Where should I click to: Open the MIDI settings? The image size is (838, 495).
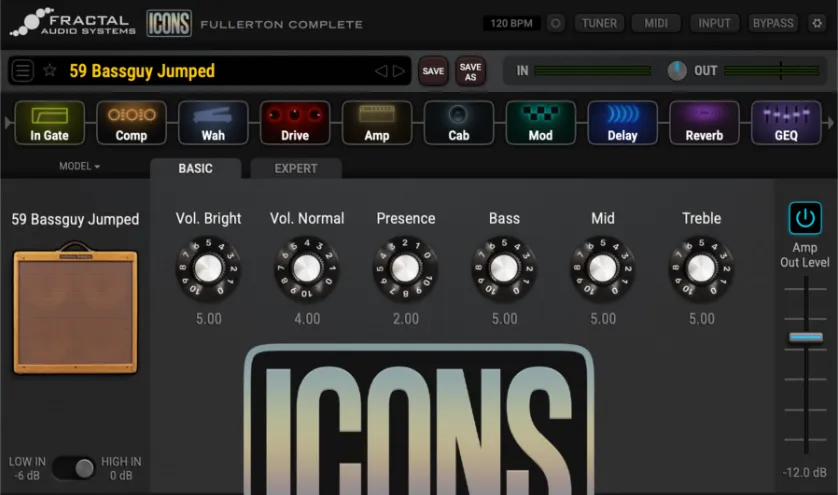(656, 23)
